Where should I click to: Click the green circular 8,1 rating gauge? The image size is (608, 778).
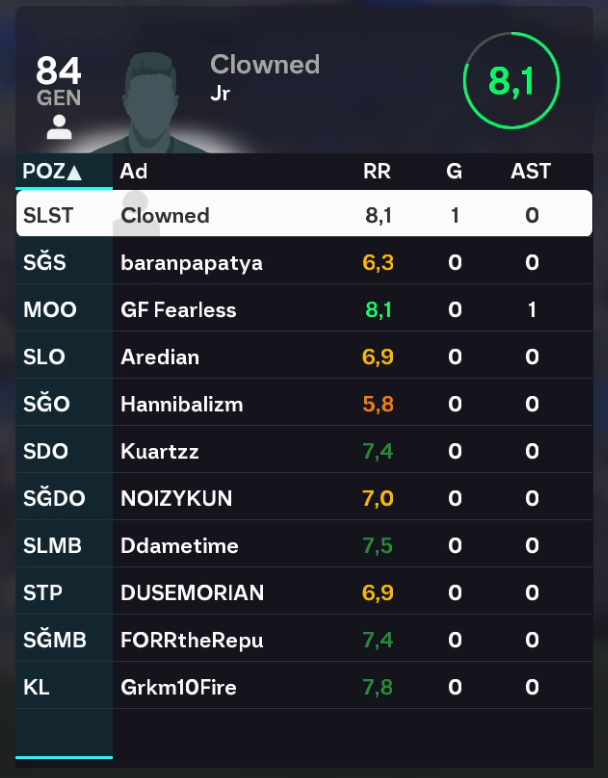511,81
